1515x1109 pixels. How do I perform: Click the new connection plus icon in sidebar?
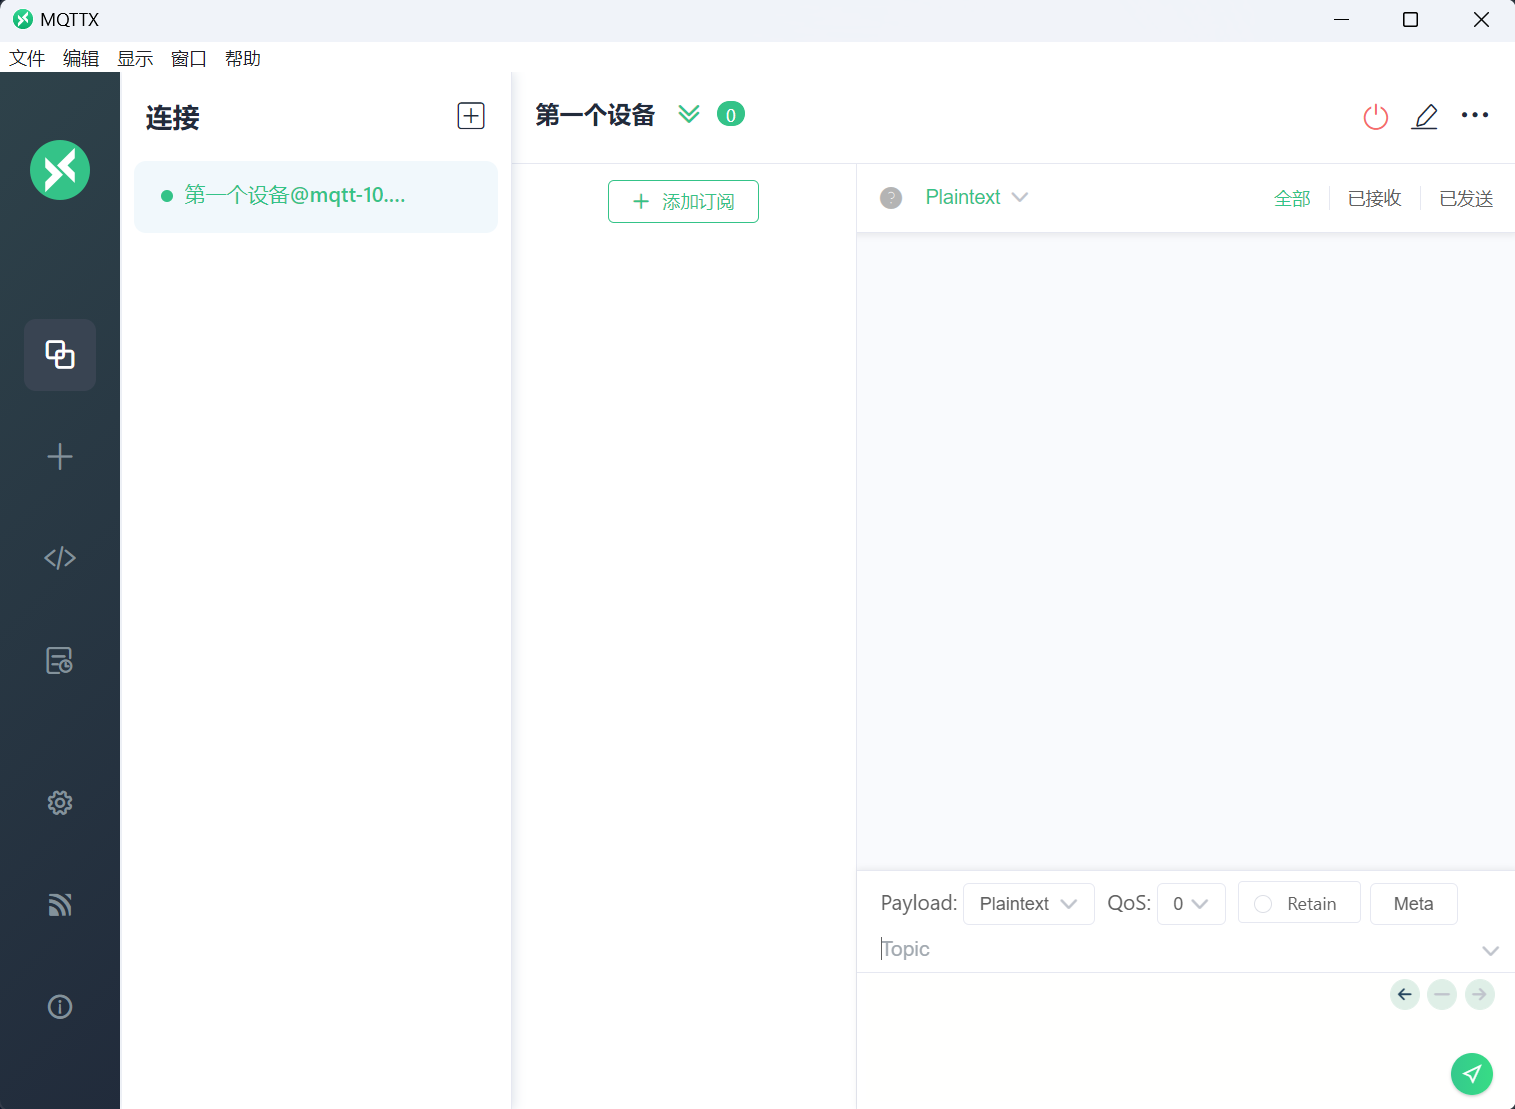pyautogui.click(x=60, y=457)
